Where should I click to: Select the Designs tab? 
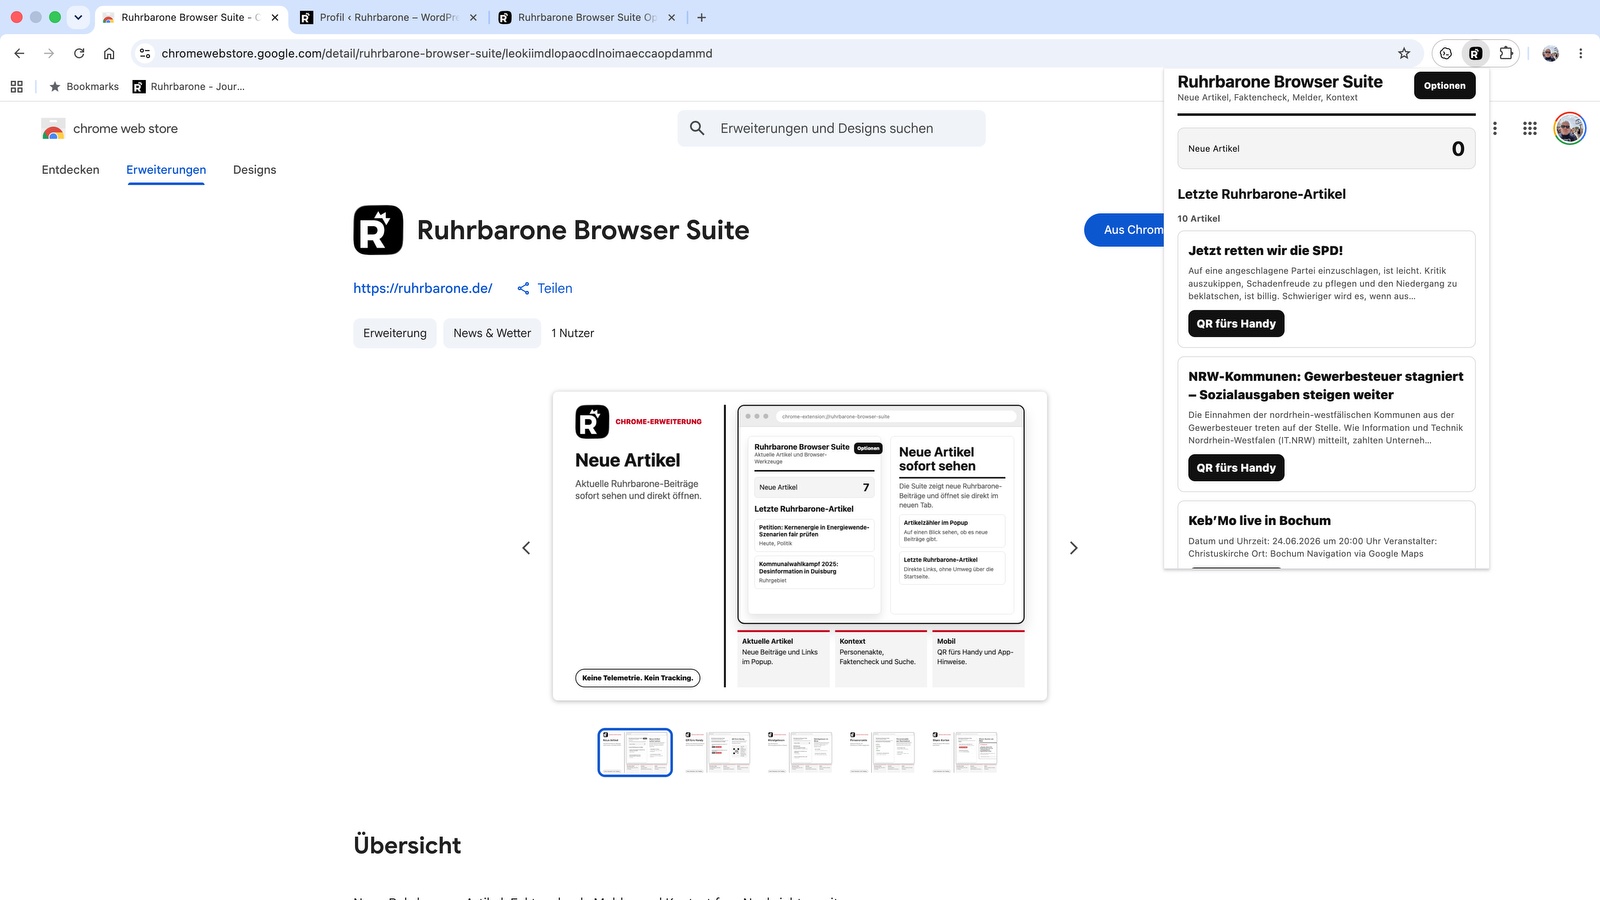click(255, 170)
